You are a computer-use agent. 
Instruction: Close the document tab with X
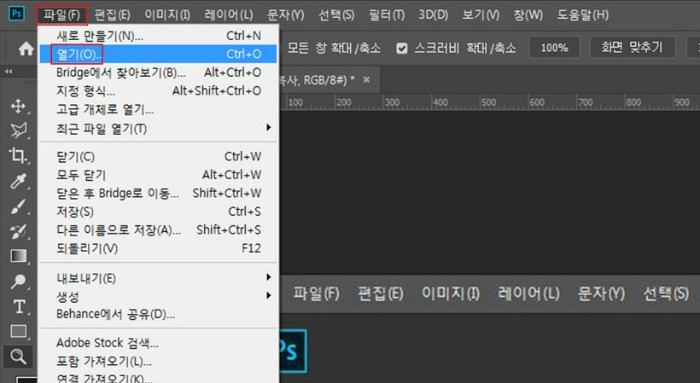(367, 80)
